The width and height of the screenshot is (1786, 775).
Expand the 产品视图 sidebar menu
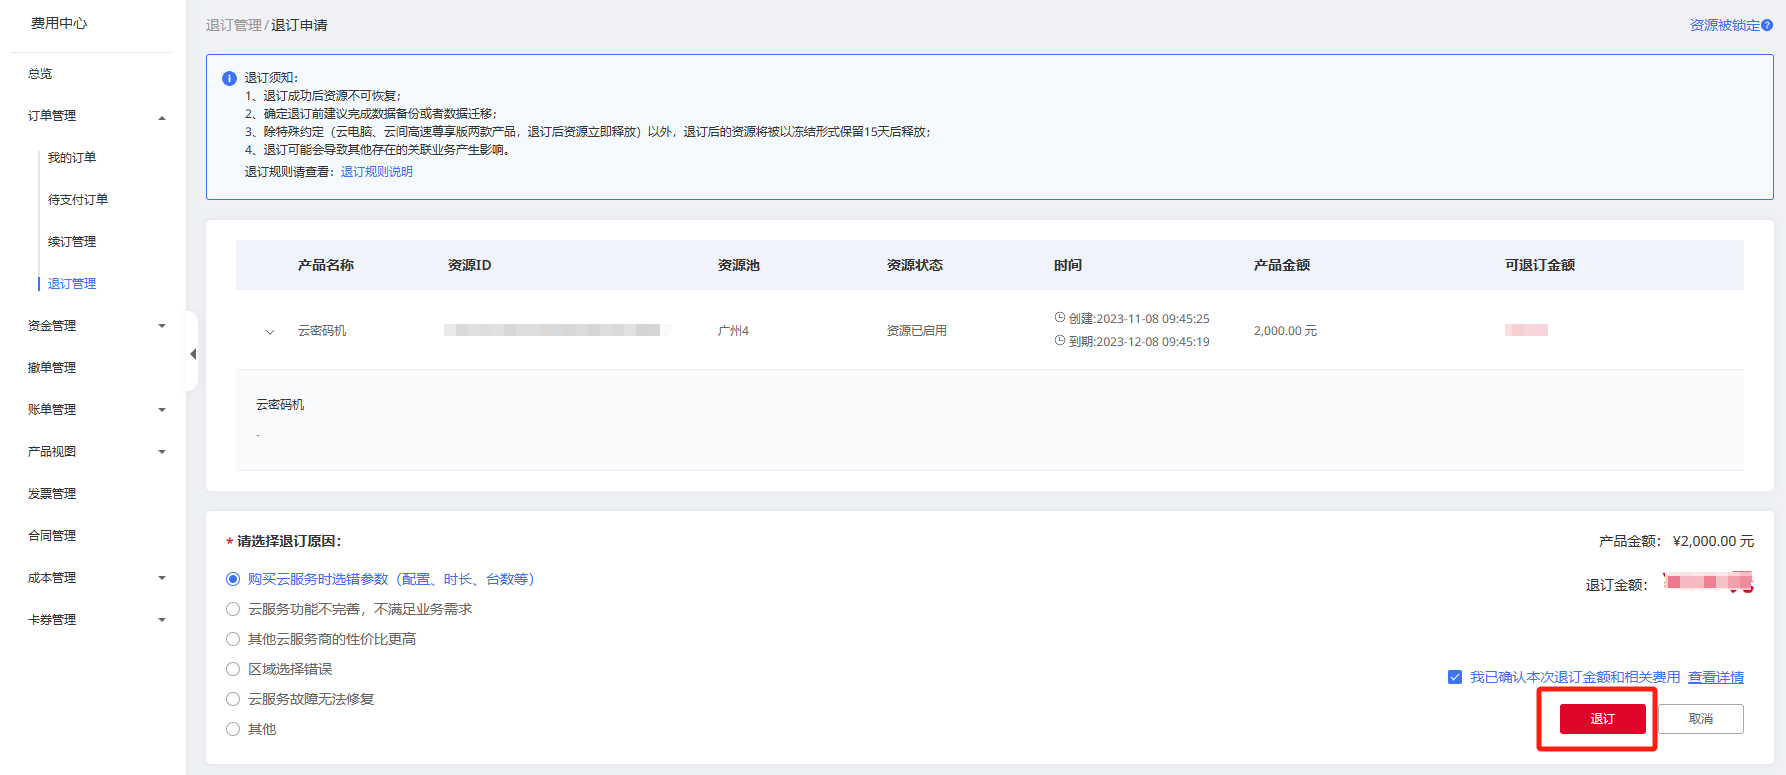(x=162, y=452)
